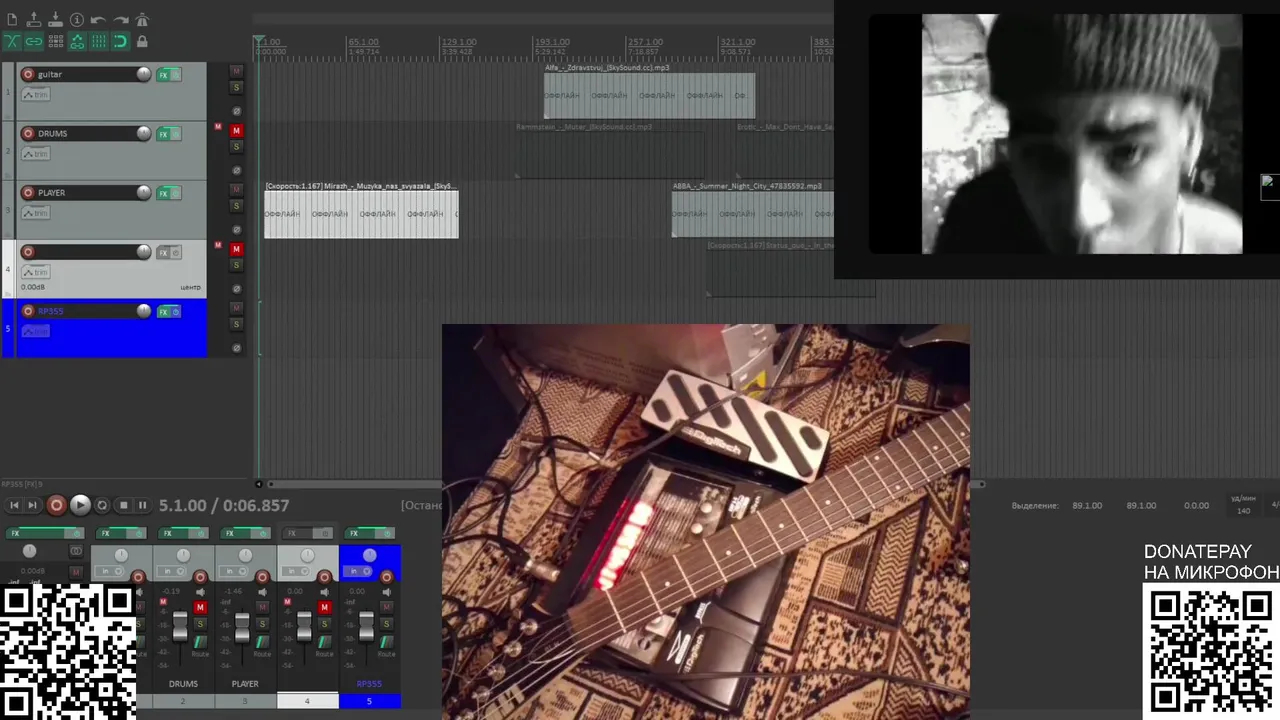1280x720 pixels.
Task: Toggle master mono/stereo button in mixer
Action: point(76,551)
